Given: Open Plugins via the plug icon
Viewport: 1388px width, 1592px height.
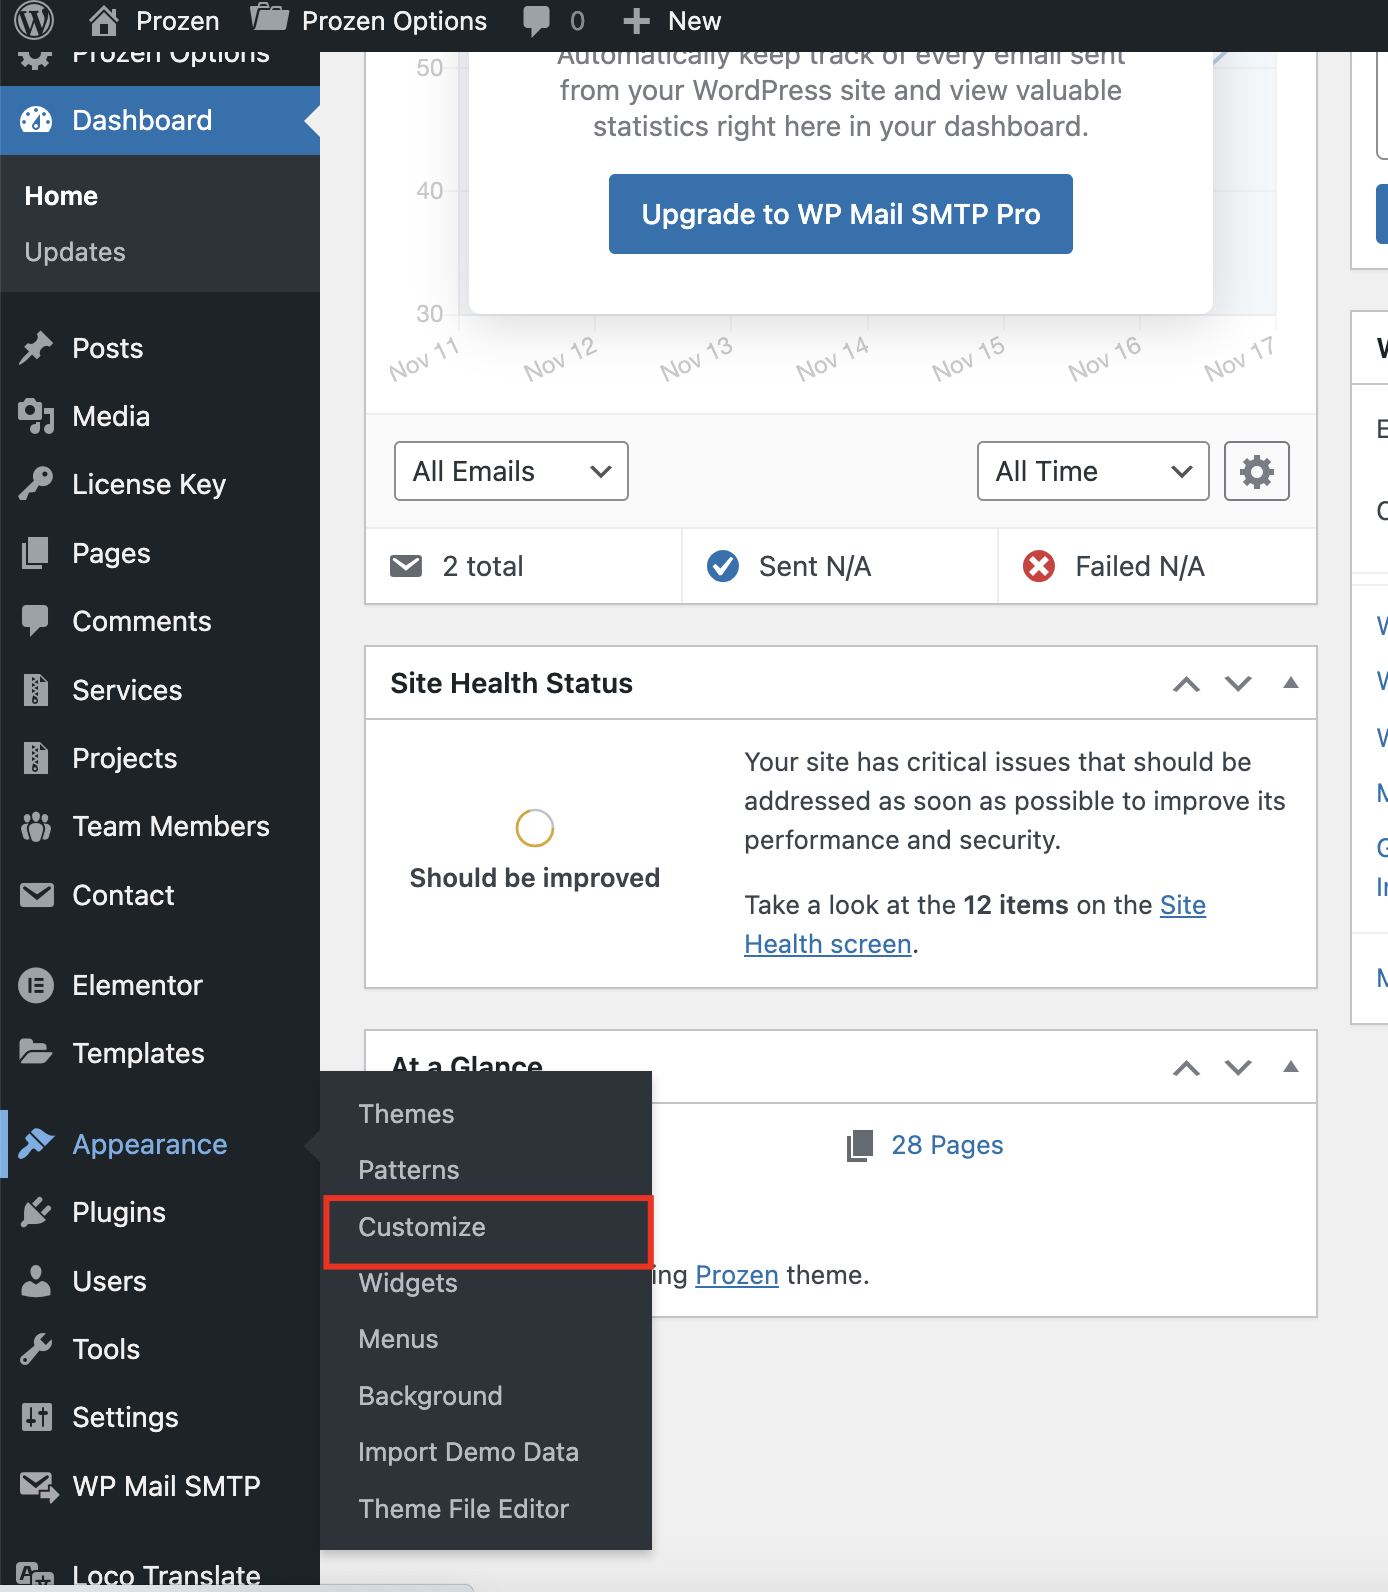Looking at the screenshot, I should click(36, 1212).
